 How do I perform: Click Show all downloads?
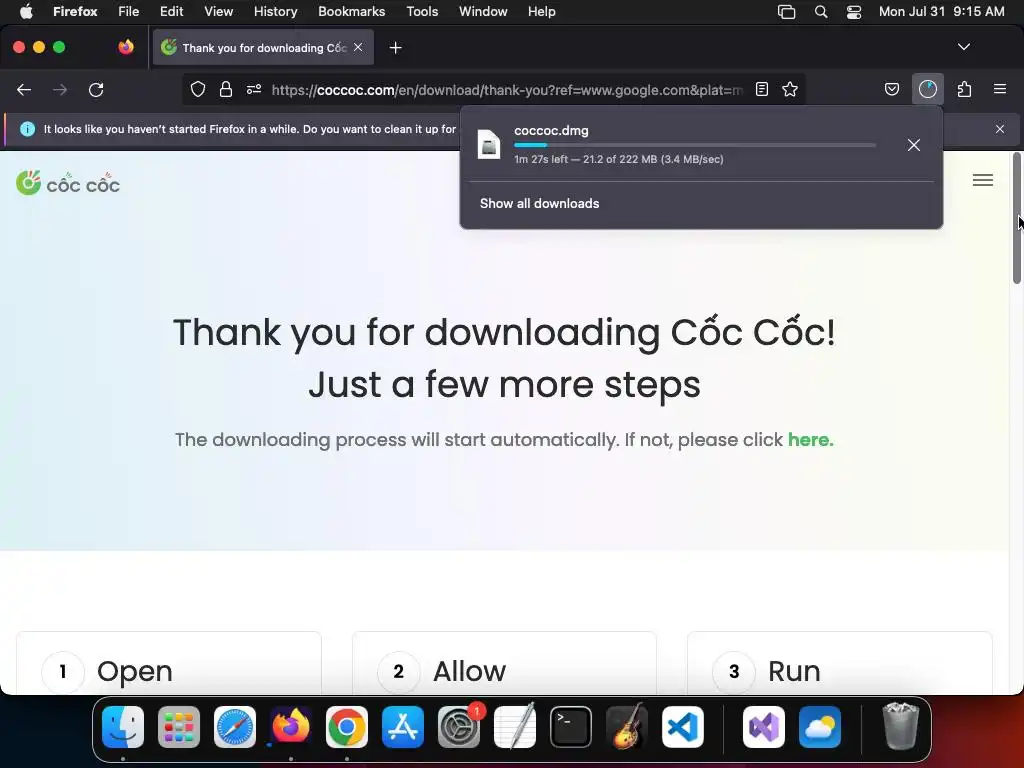coord(539,203)
